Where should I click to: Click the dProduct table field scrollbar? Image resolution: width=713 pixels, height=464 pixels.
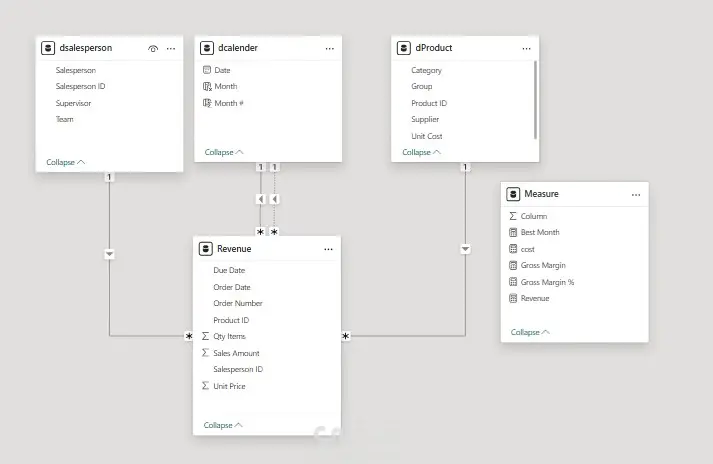tap(536, 95)
